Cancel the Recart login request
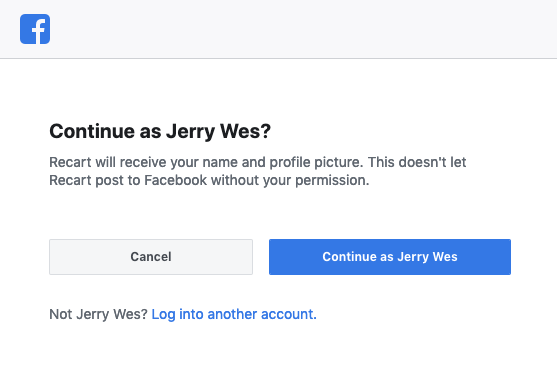Viewport: 557px width, 372px height. click(151, 257)
